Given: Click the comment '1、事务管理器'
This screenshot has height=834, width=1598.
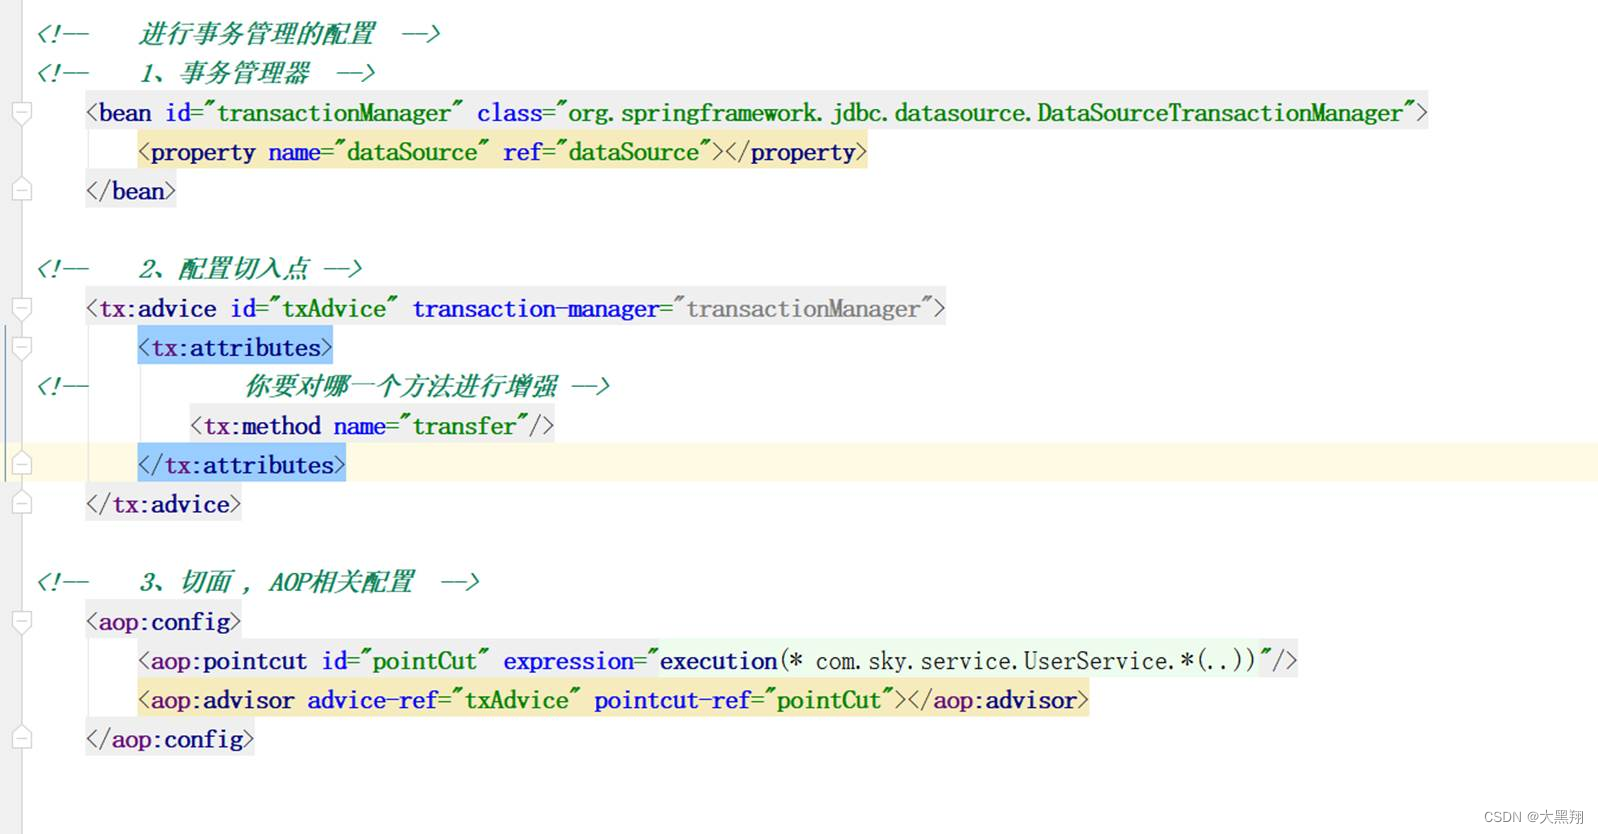Looking at the screenshot, I should pos(225,73).
